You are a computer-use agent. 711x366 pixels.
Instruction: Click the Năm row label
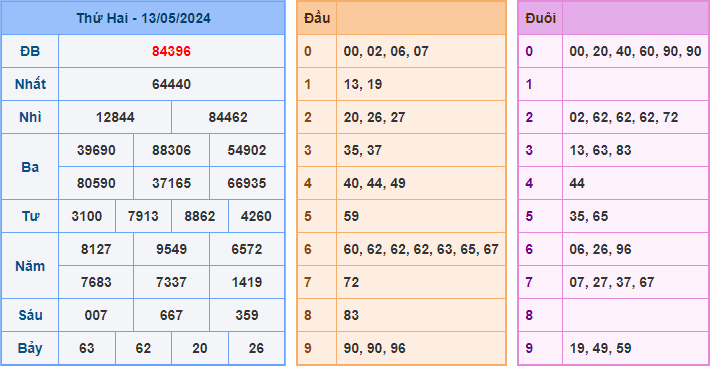tap(30, 266)
